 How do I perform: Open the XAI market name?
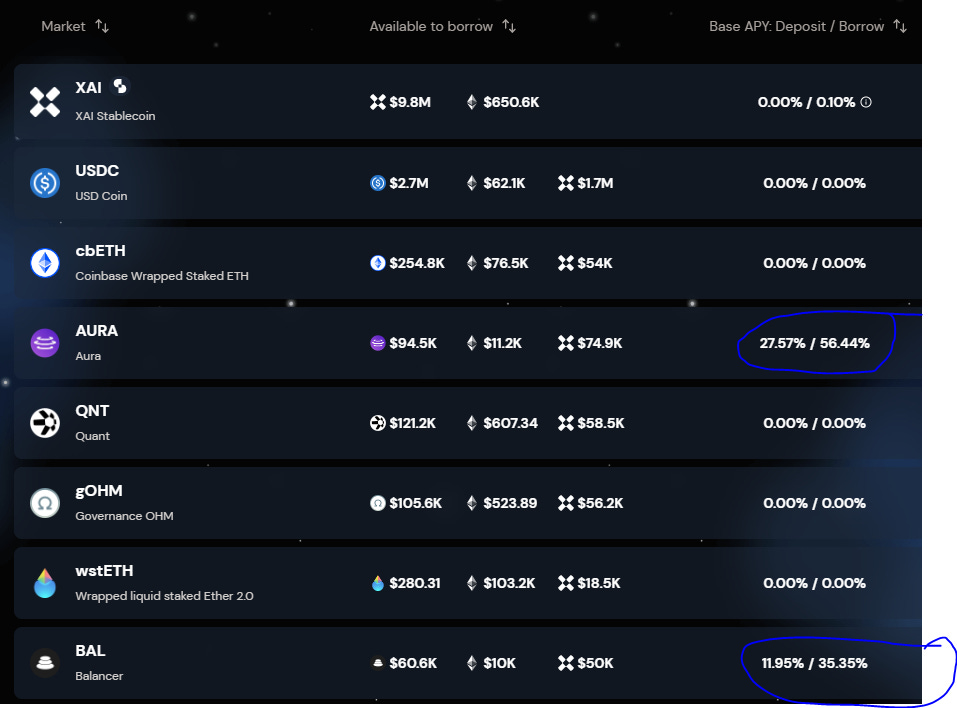coord(88,87)
